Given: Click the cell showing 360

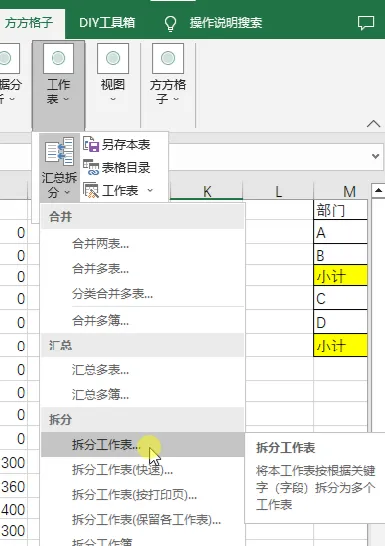Looking at the screenshot, I should point(14,486).
